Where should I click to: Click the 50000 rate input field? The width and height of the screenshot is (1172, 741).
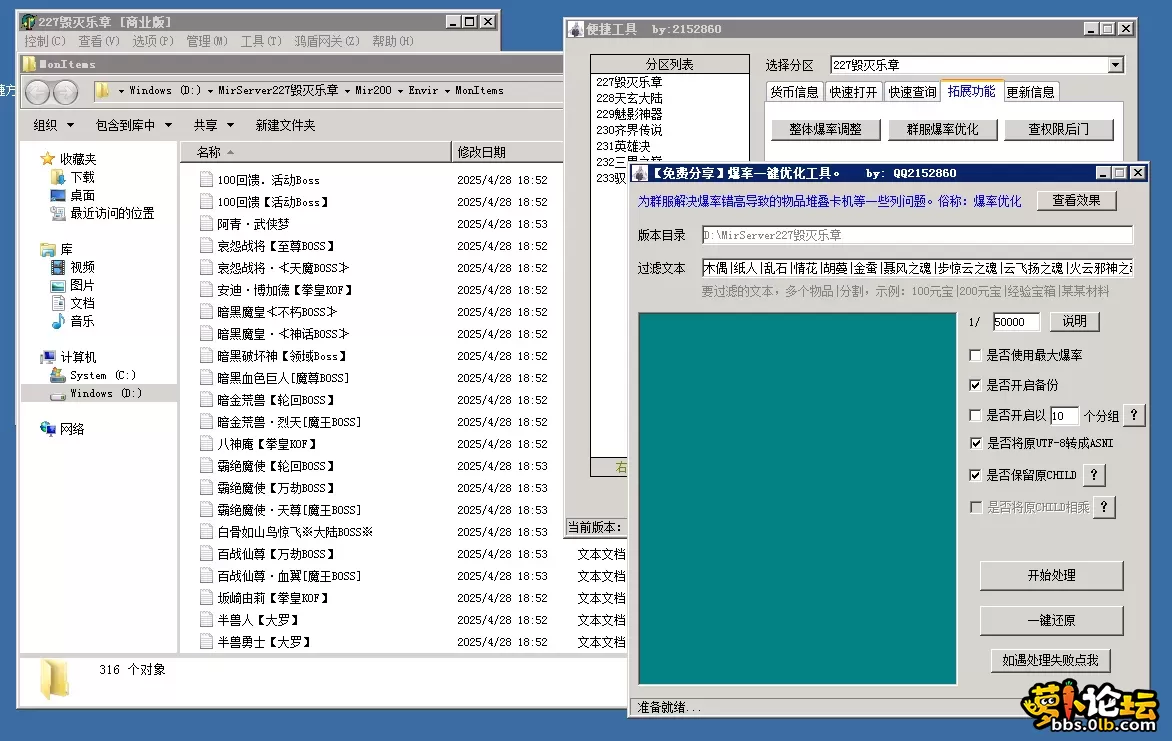pos(1016,322)
